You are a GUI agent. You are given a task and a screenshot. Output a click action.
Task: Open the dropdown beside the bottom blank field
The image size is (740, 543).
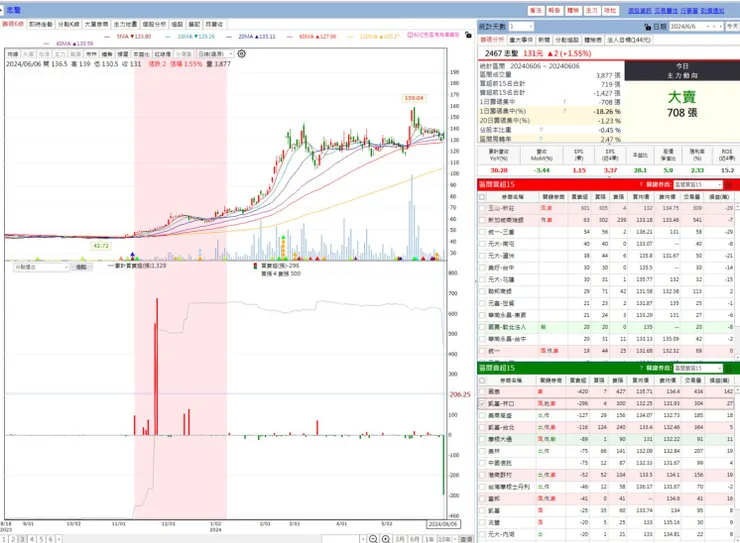362,539
